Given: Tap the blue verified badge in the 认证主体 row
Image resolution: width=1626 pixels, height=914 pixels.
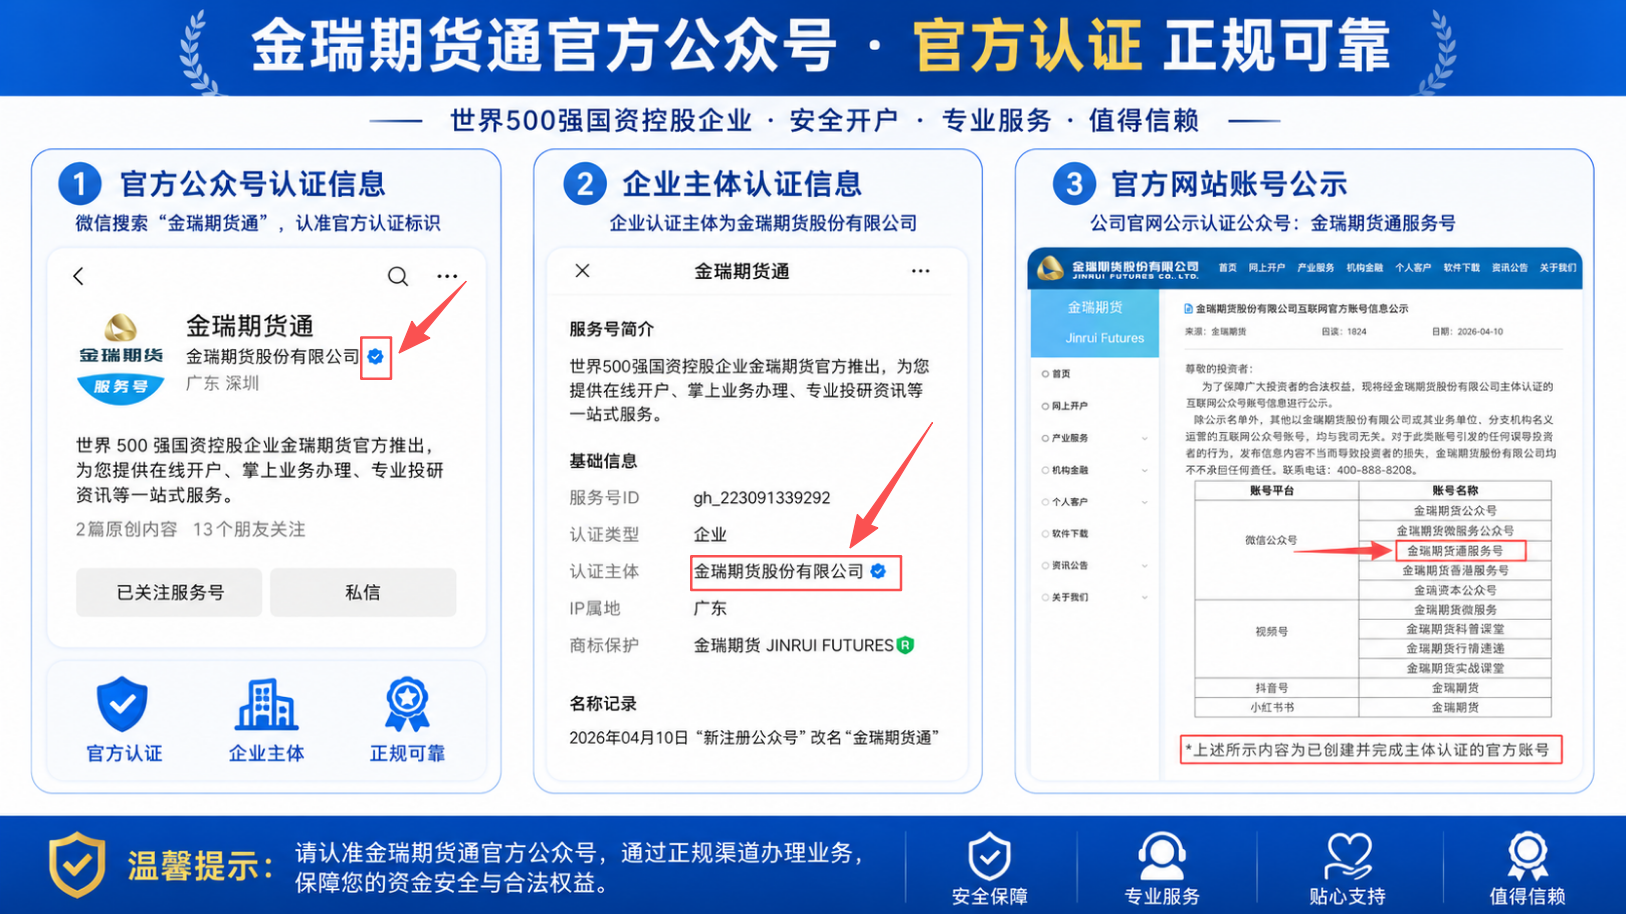Looking at the screenshot, I should (878, 571).
